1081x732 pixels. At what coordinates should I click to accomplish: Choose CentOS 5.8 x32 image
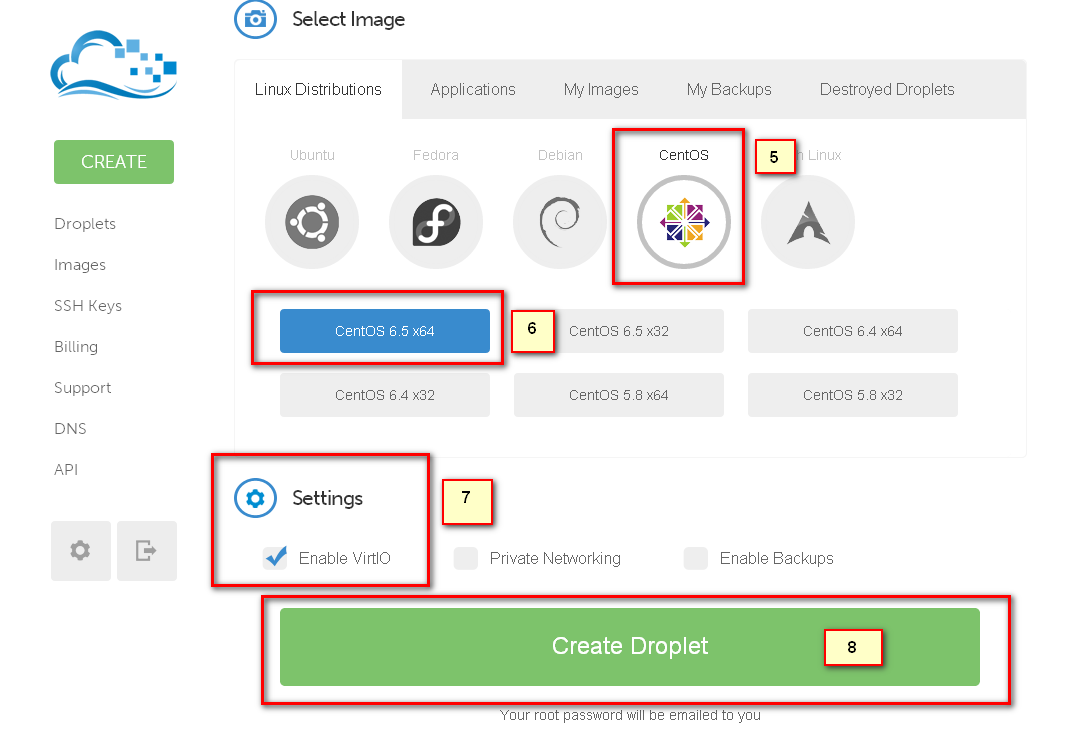coord(853,395)
